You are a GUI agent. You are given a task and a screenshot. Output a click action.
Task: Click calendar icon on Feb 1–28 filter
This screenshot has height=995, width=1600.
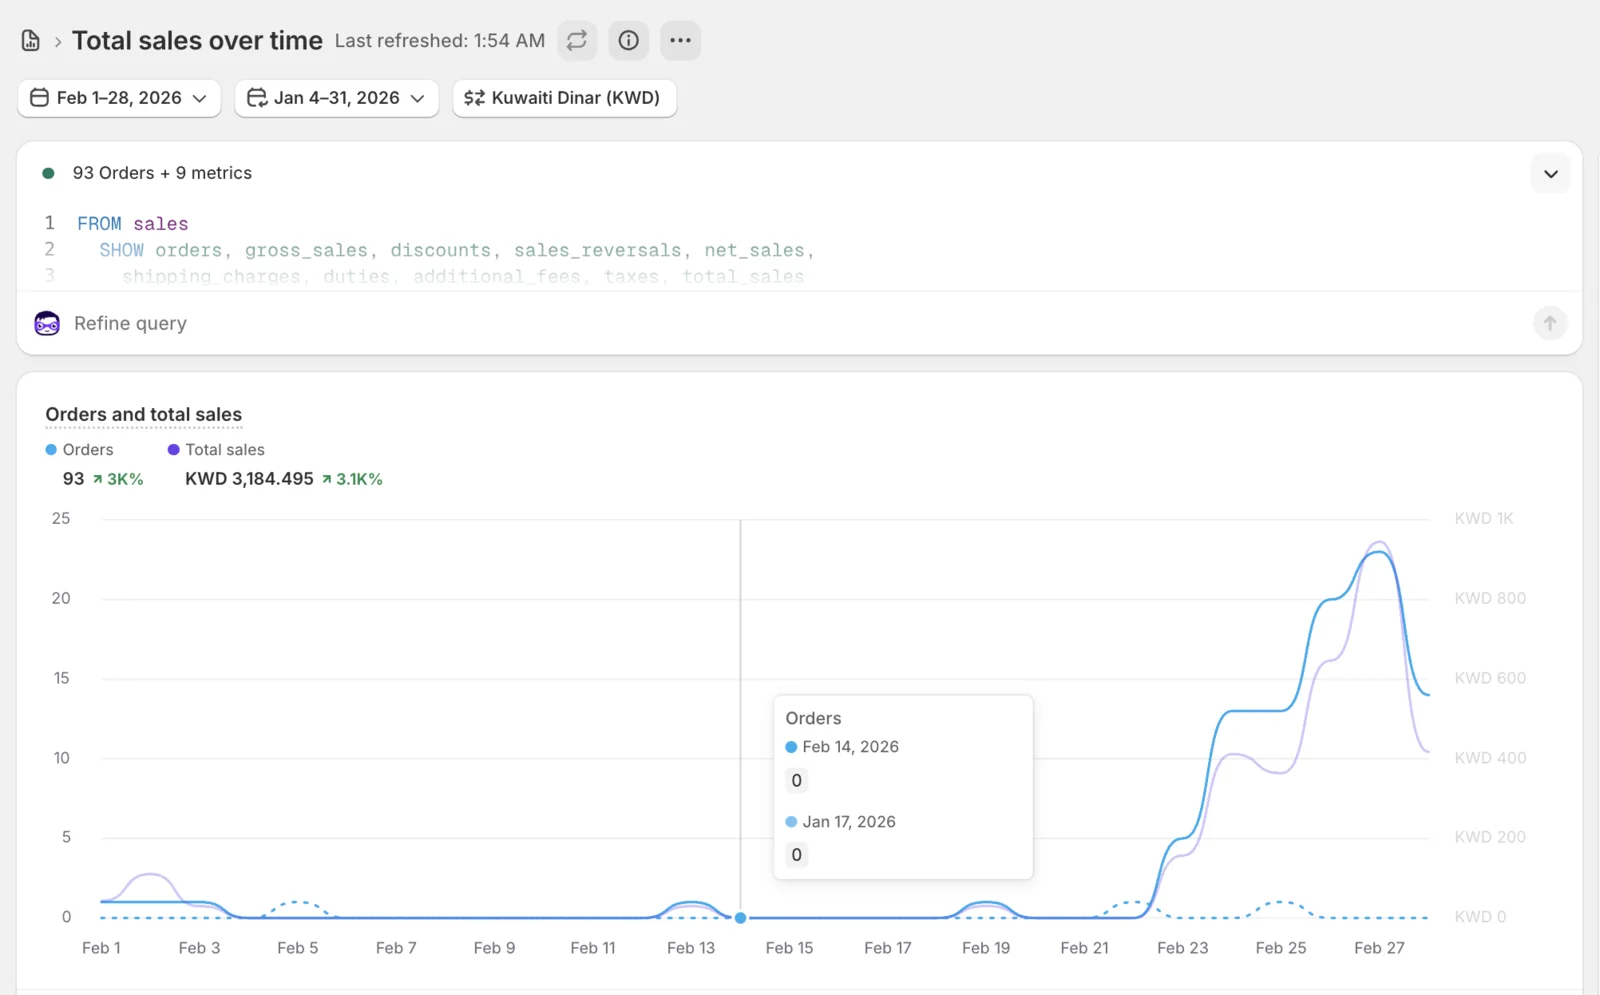point(40,98)
